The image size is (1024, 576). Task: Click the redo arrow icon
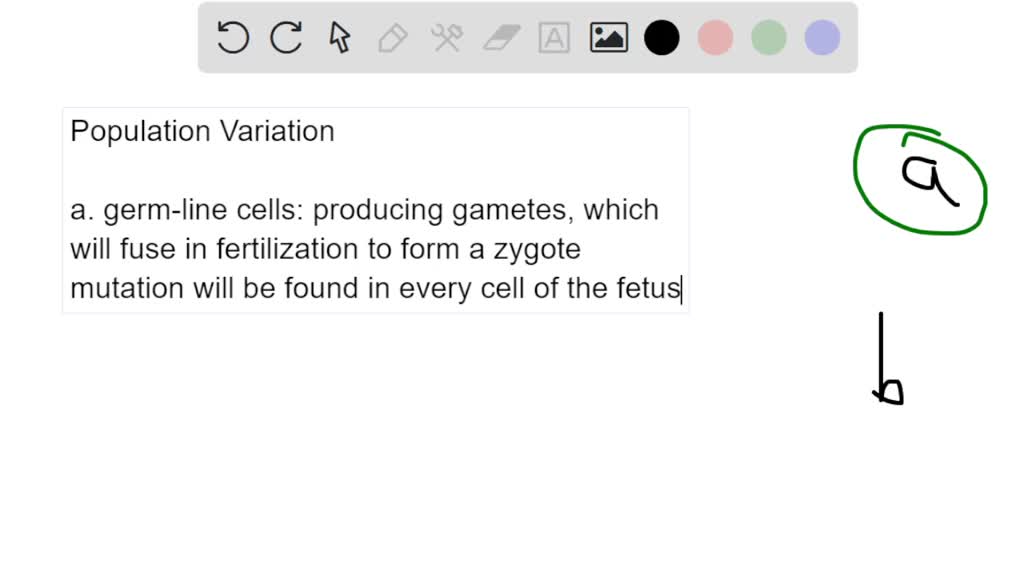[286, 37]
